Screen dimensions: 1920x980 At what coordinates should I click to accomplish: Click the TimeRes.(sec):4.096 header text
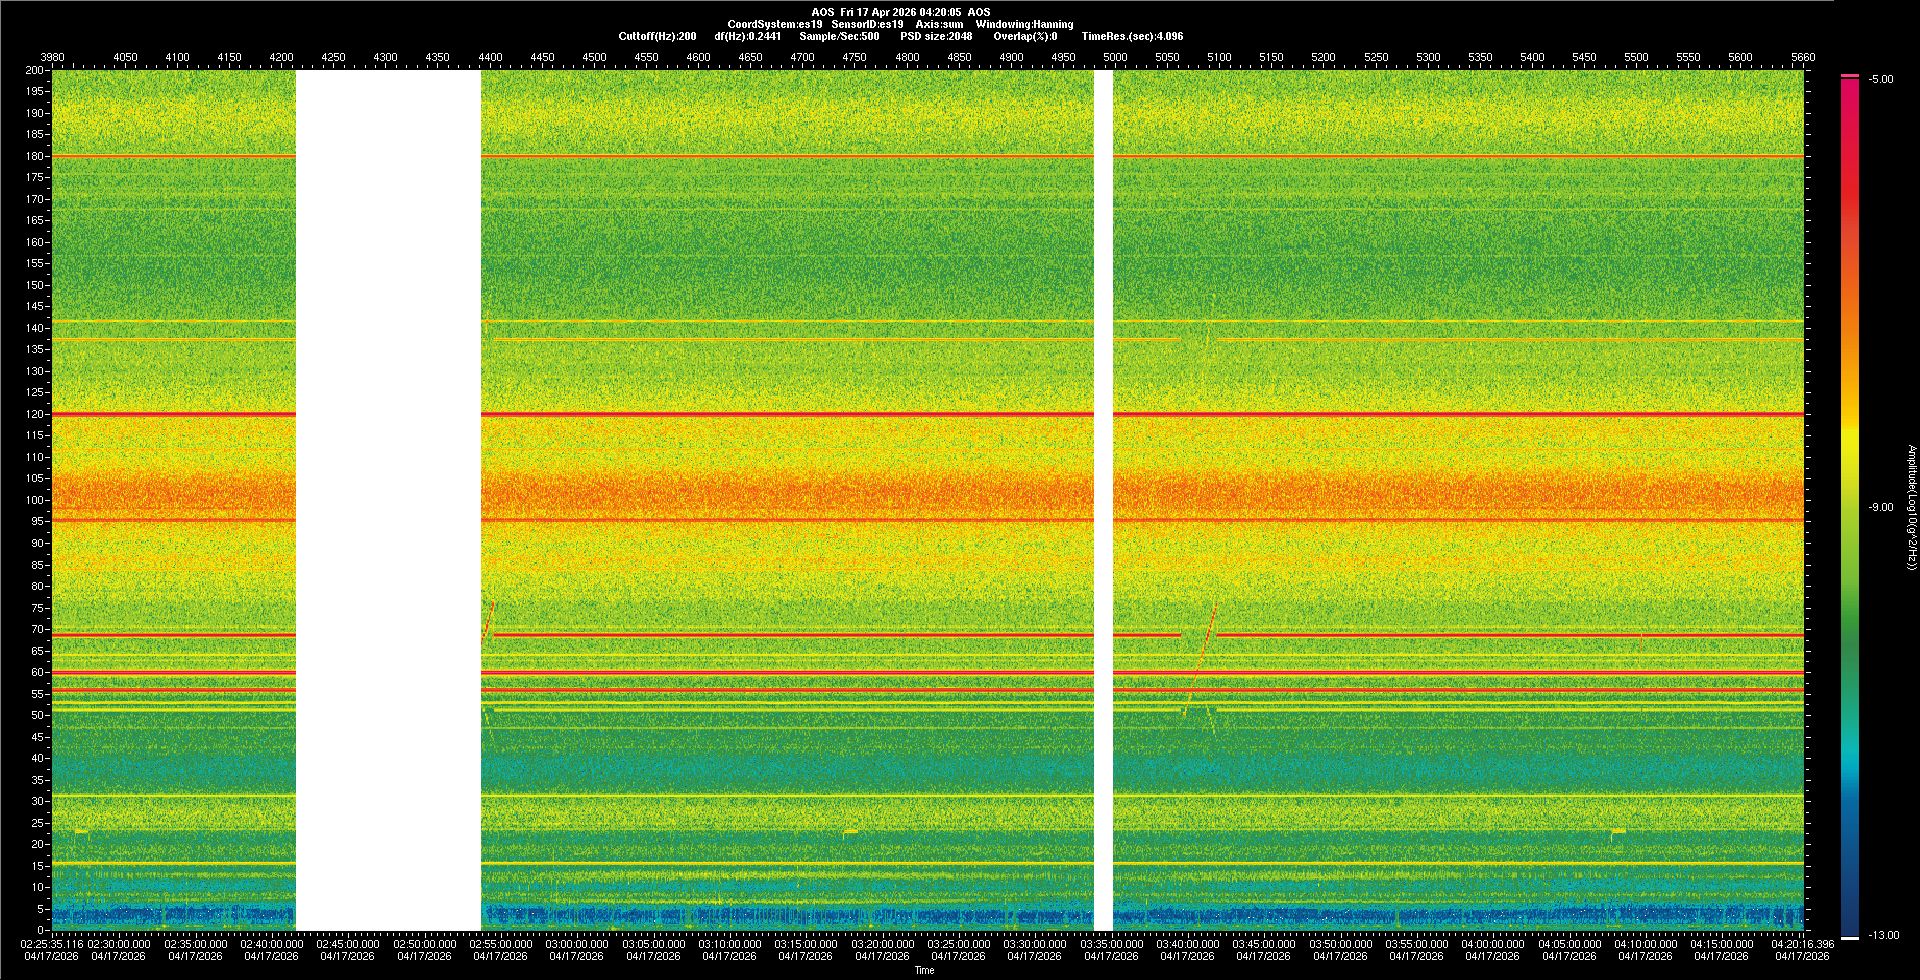[x=1132, y=36]
